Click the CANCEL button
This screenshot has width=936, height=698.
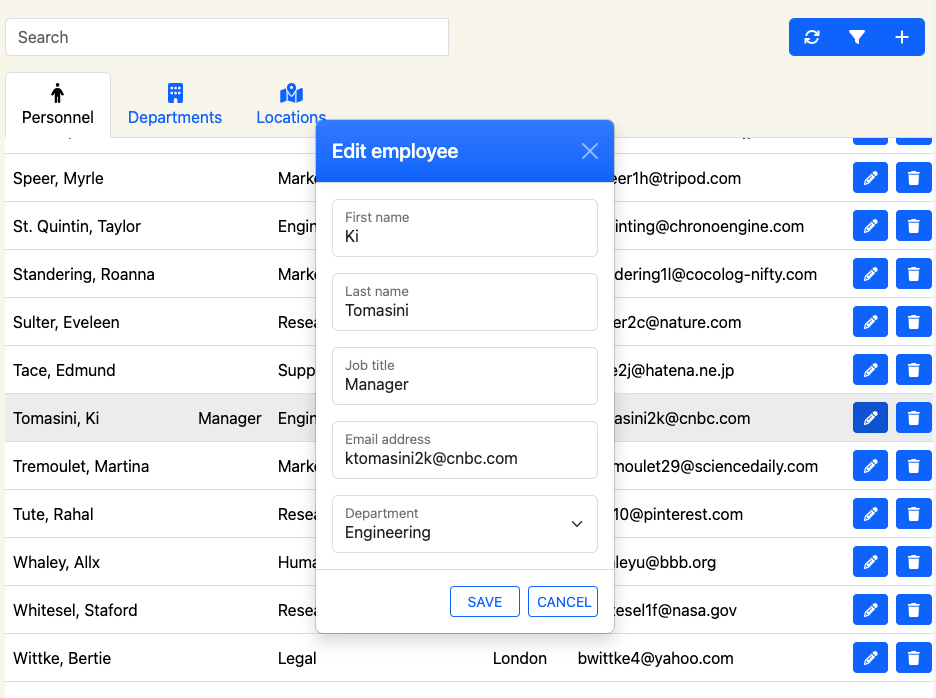(563, 602)
